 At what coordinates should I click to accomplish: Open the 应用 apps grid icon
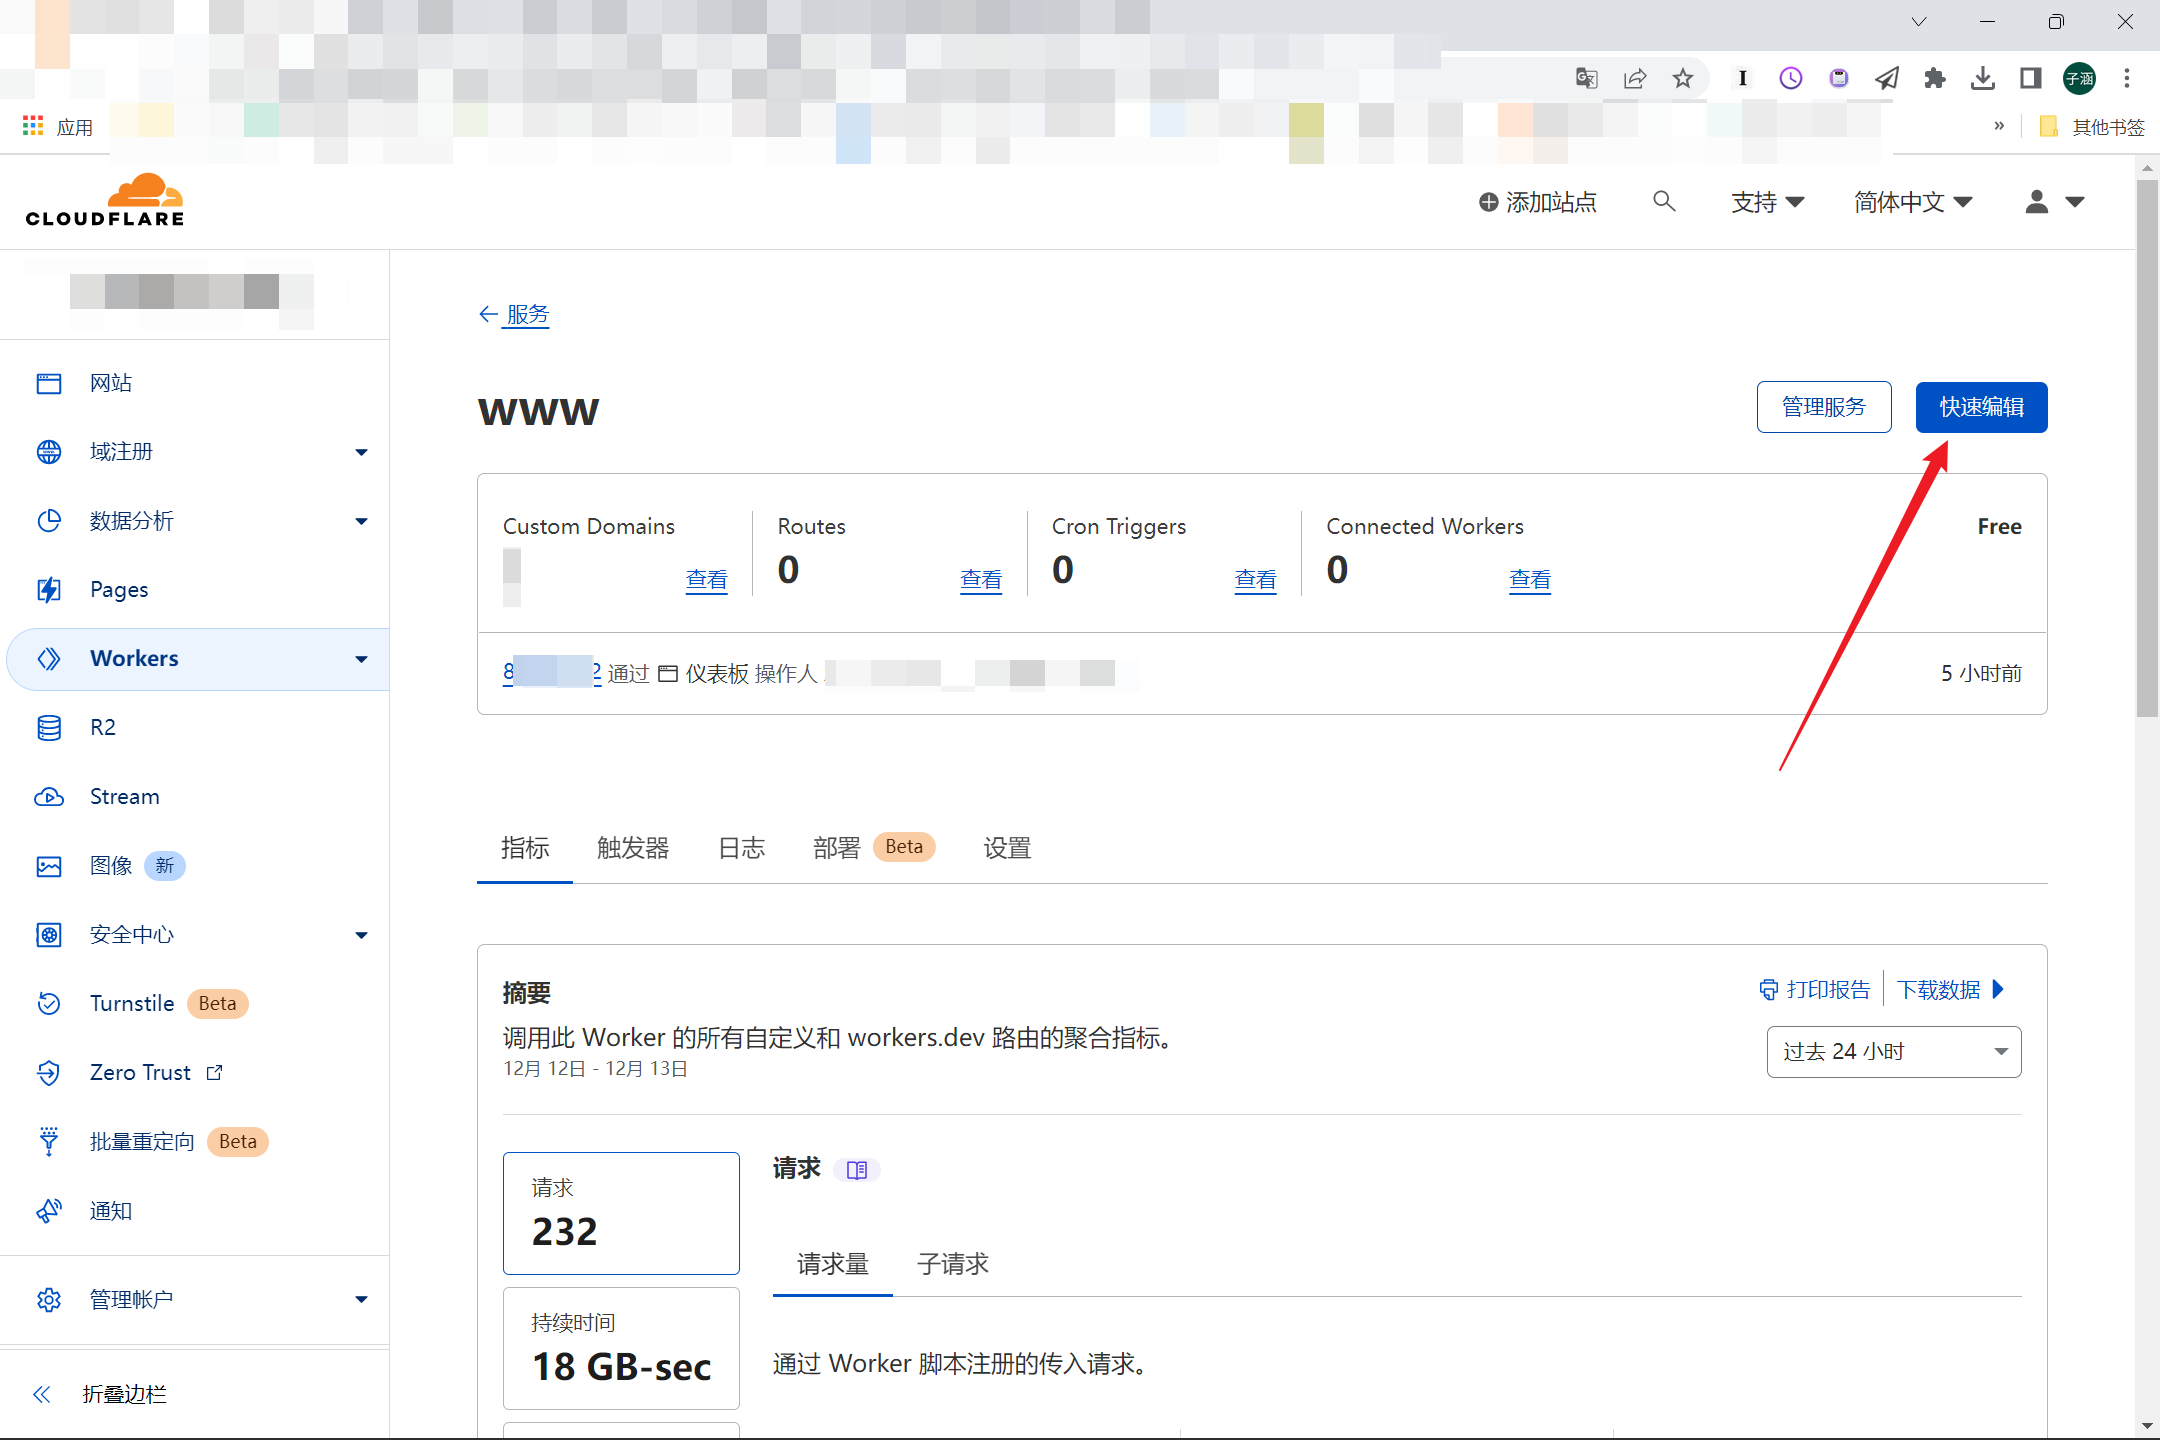click(33, 126)
